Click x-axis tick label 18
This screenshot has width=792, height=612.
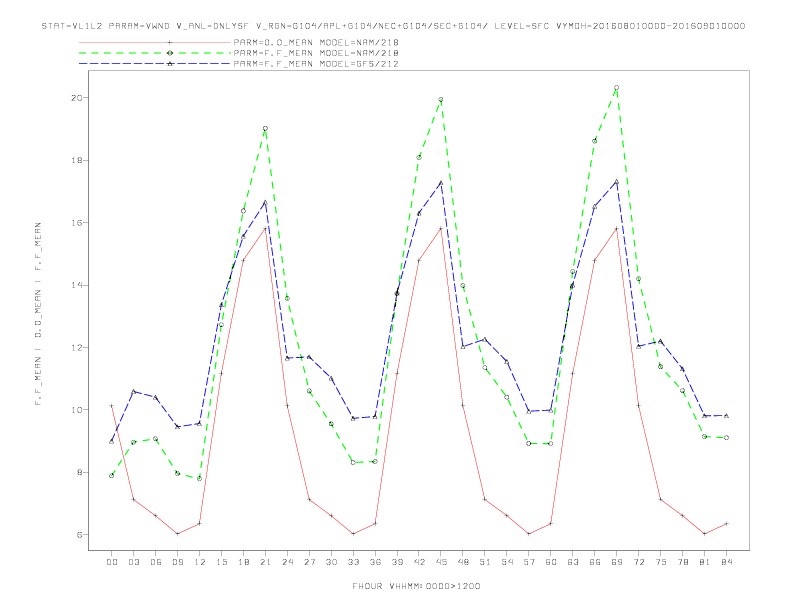pos(243,562)
